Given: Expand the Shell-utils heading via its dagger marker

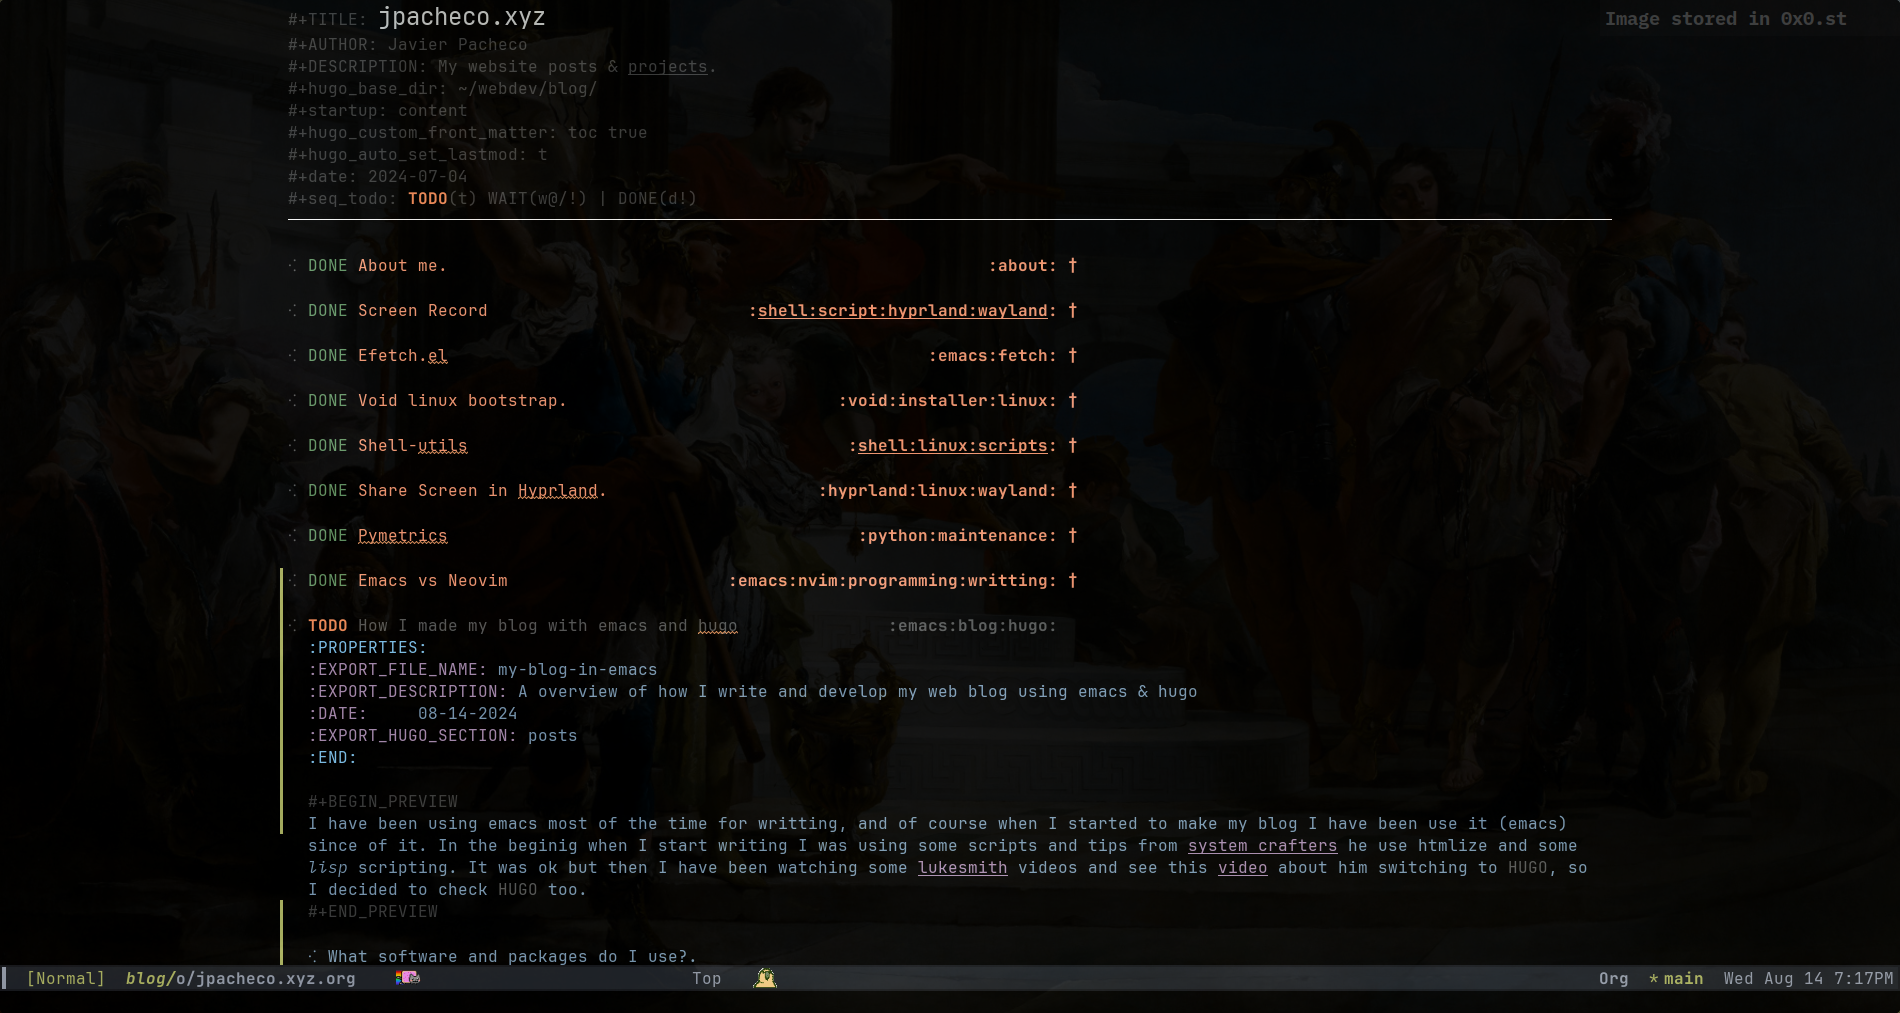Looking at the screenshot, I should point(1072,445).
